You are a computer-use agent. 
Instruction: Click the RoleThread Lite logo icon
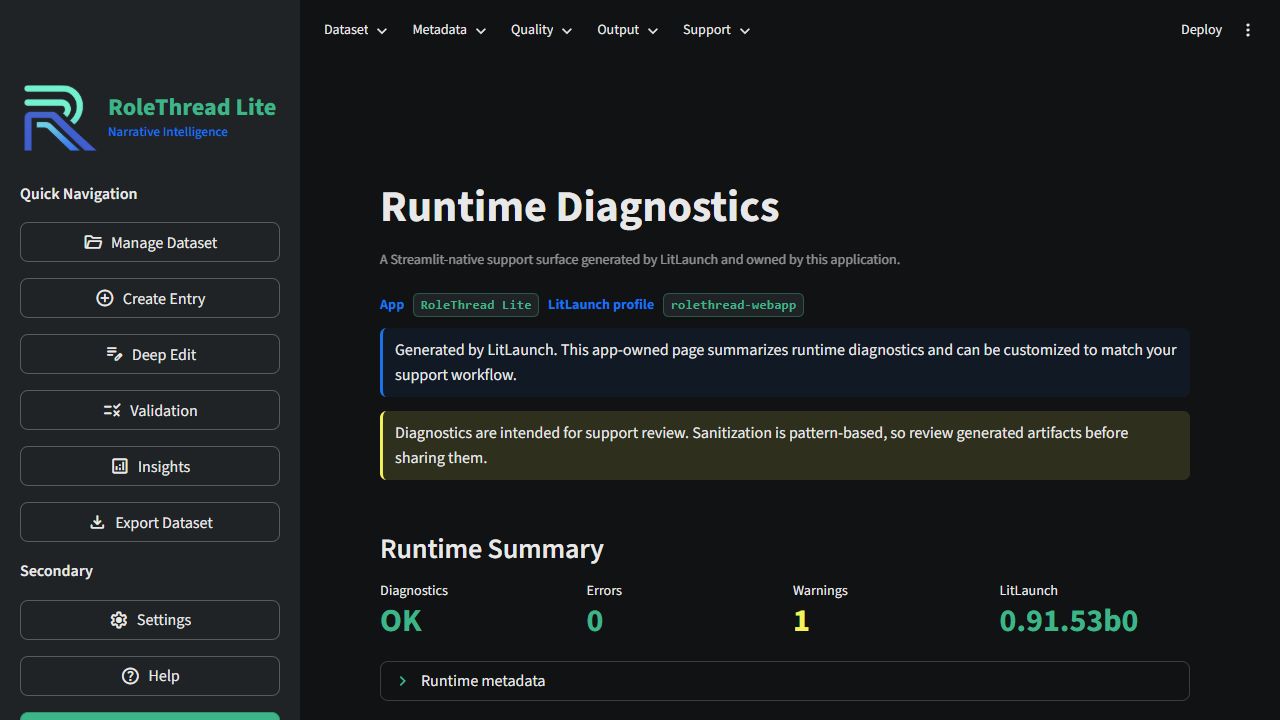[59, 118]
